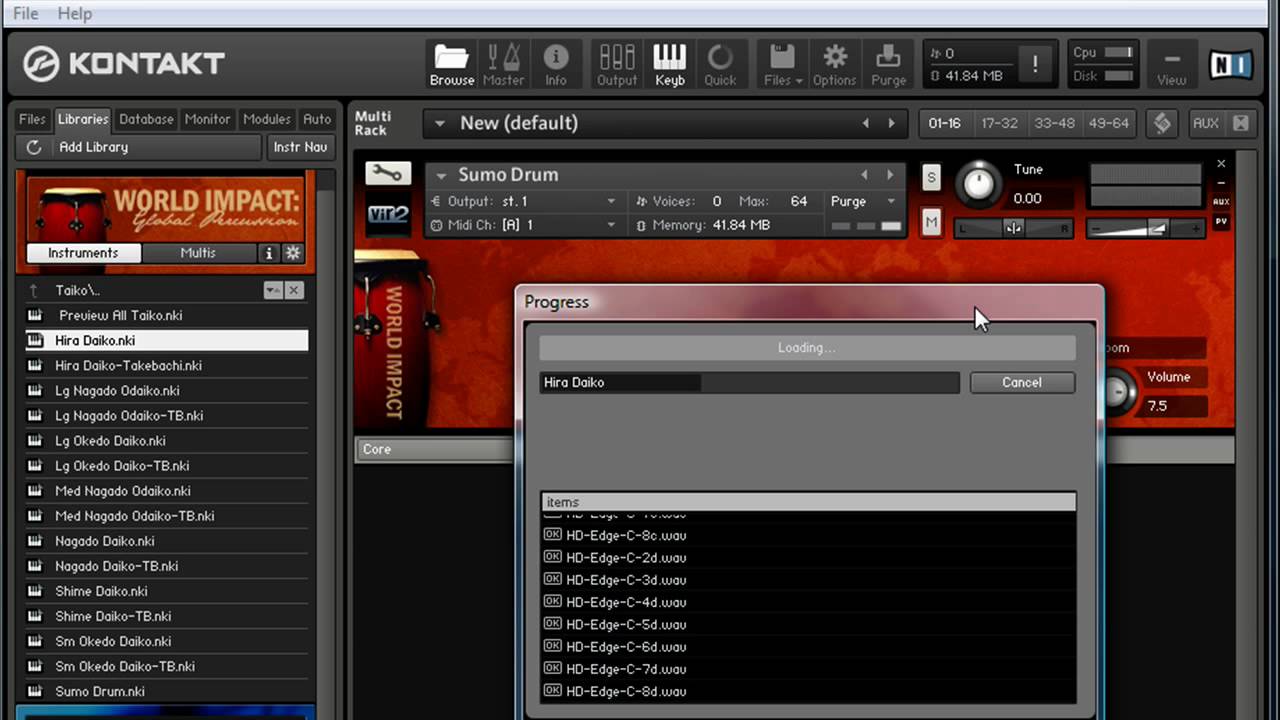The image size is (1280, 720).
Task: Select Shime Daiko.nki in the list
Action: (x=166, y=591)
